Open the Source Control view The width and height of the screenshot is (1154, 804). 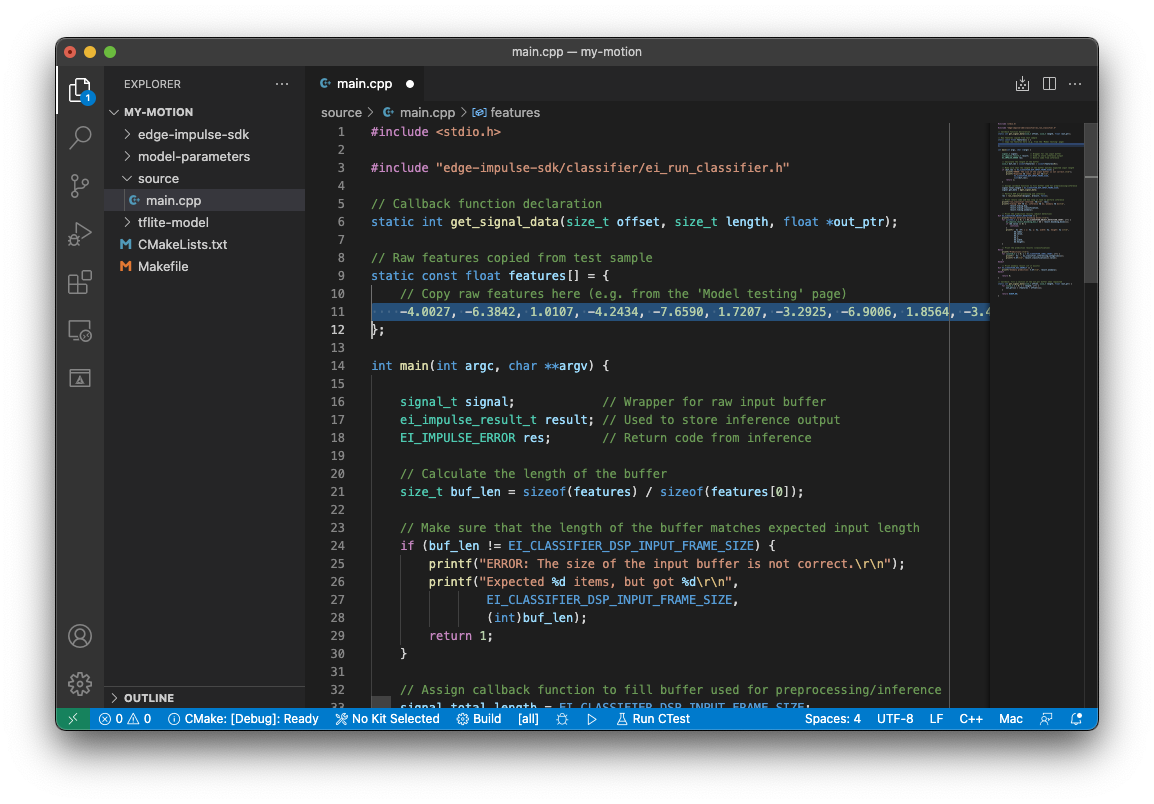tap(80, 185)
